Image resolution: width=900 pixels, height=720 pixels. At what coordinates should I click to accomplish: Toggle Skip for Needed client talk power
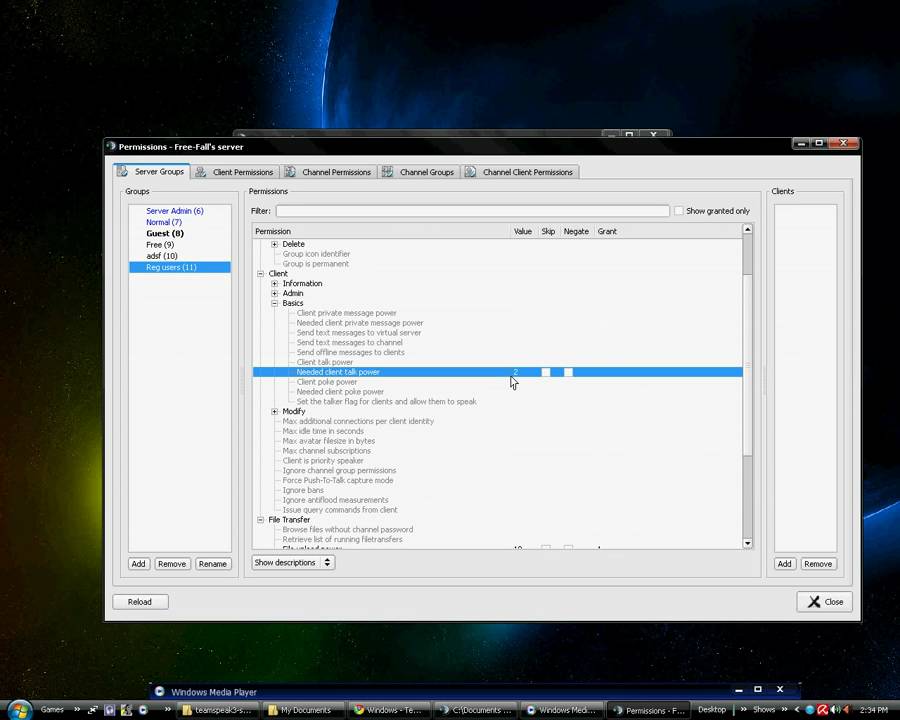546,372
